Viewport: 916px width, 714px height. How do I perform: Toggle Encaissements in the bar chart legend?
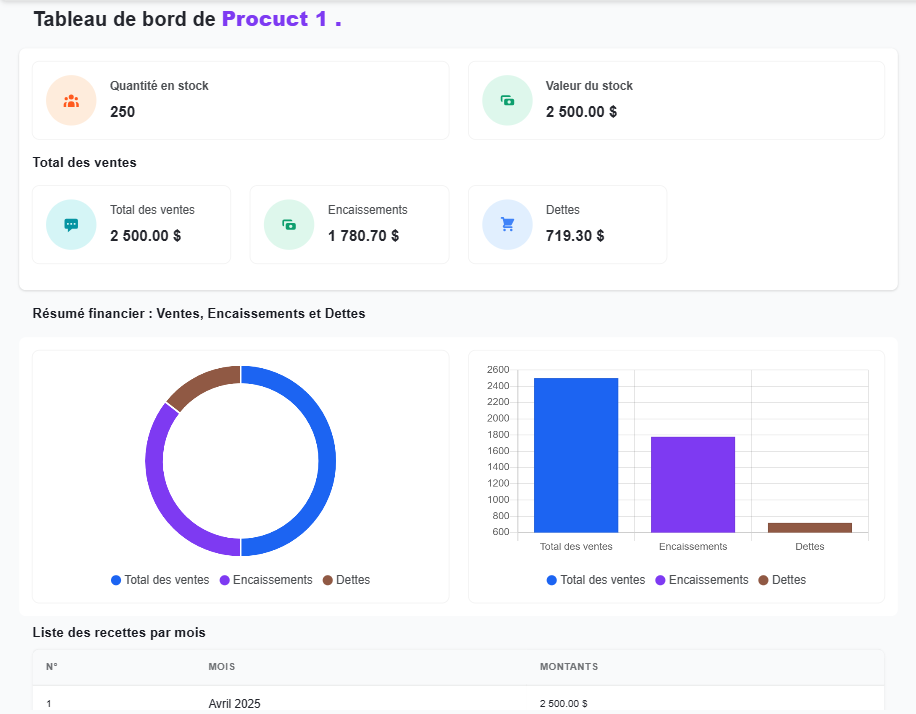coord(702,580)
